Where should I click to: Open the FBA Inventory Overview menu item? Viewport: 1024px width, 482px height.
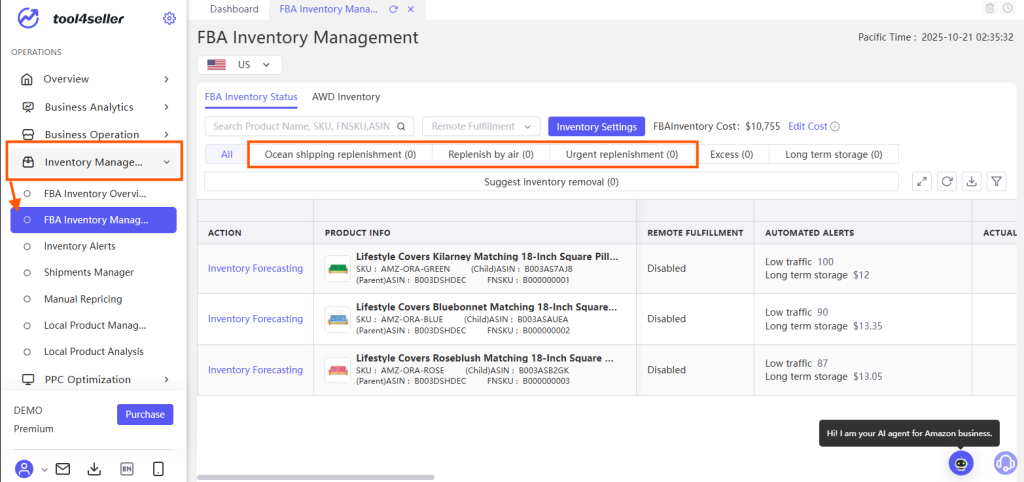coord(93,193)
